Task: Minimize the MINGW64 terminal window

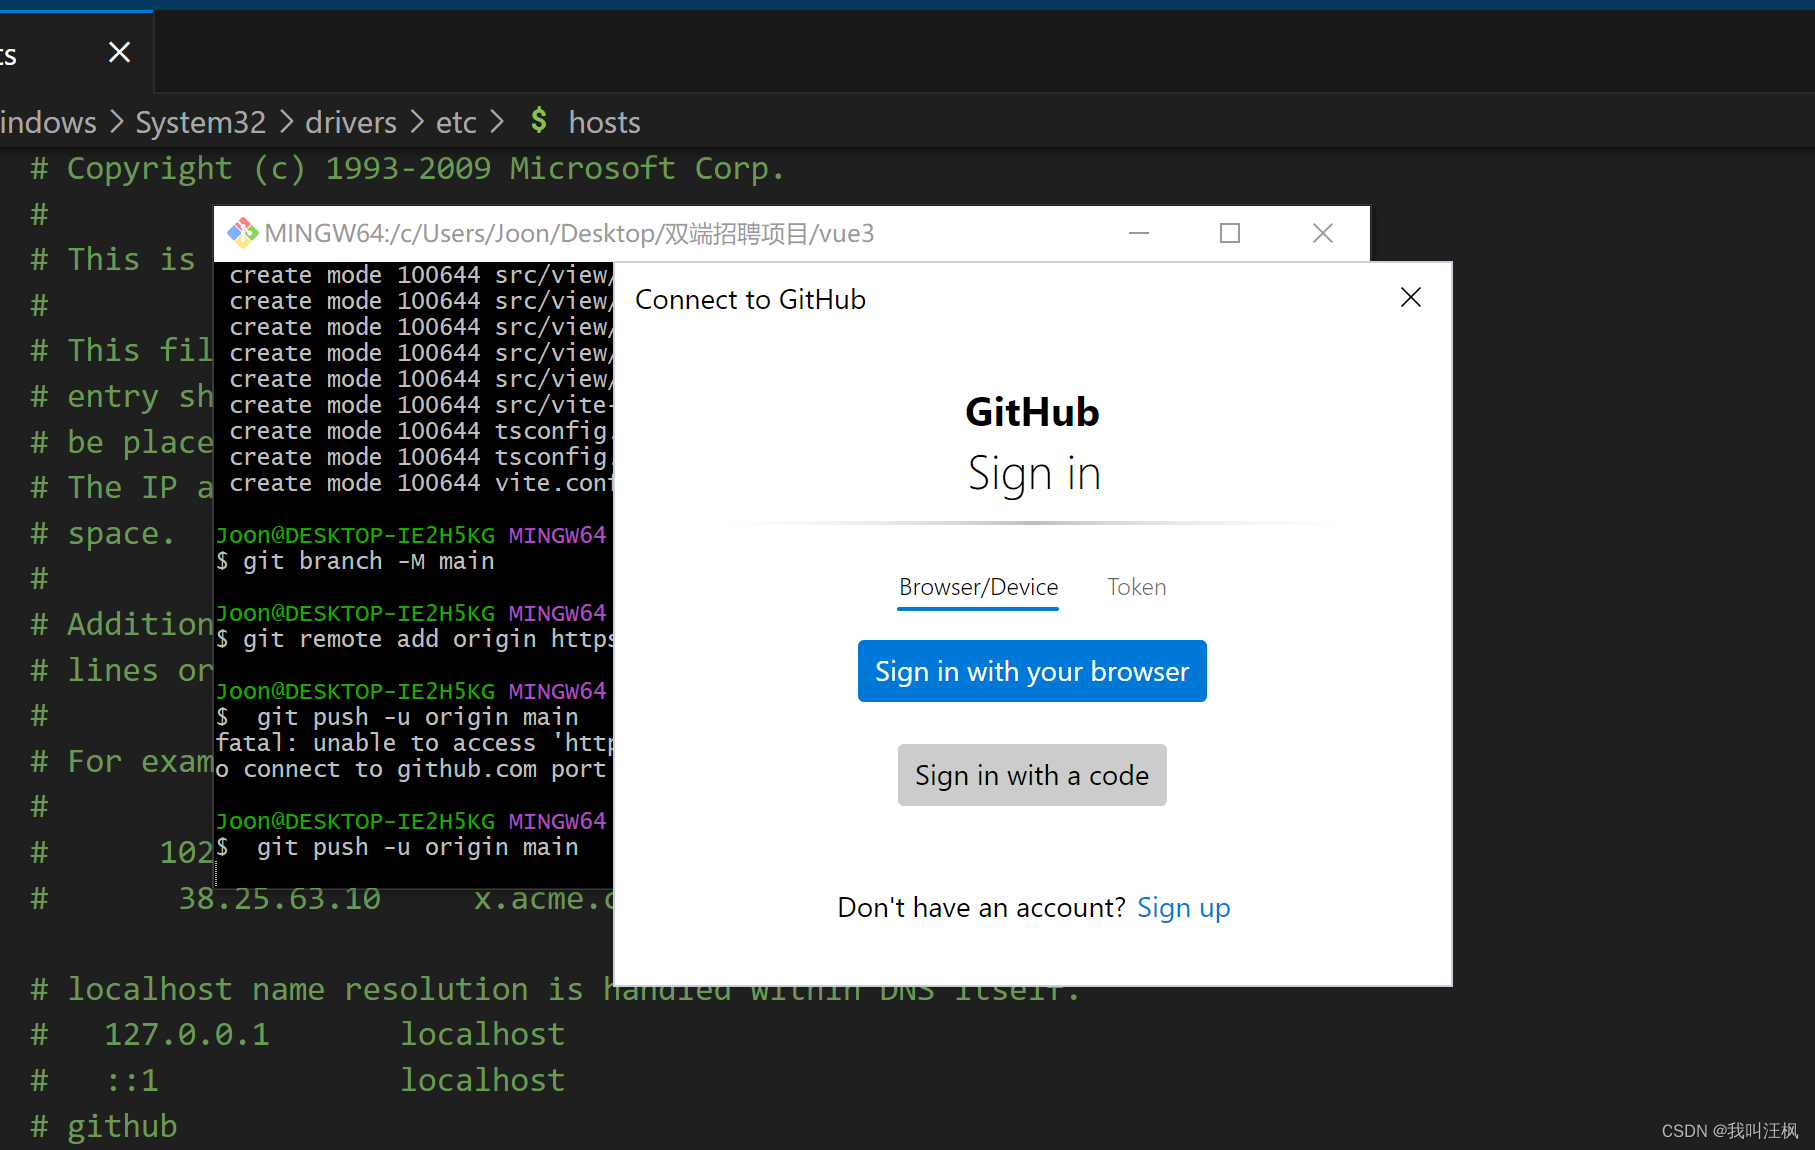Action: (x=1138, y=233)
